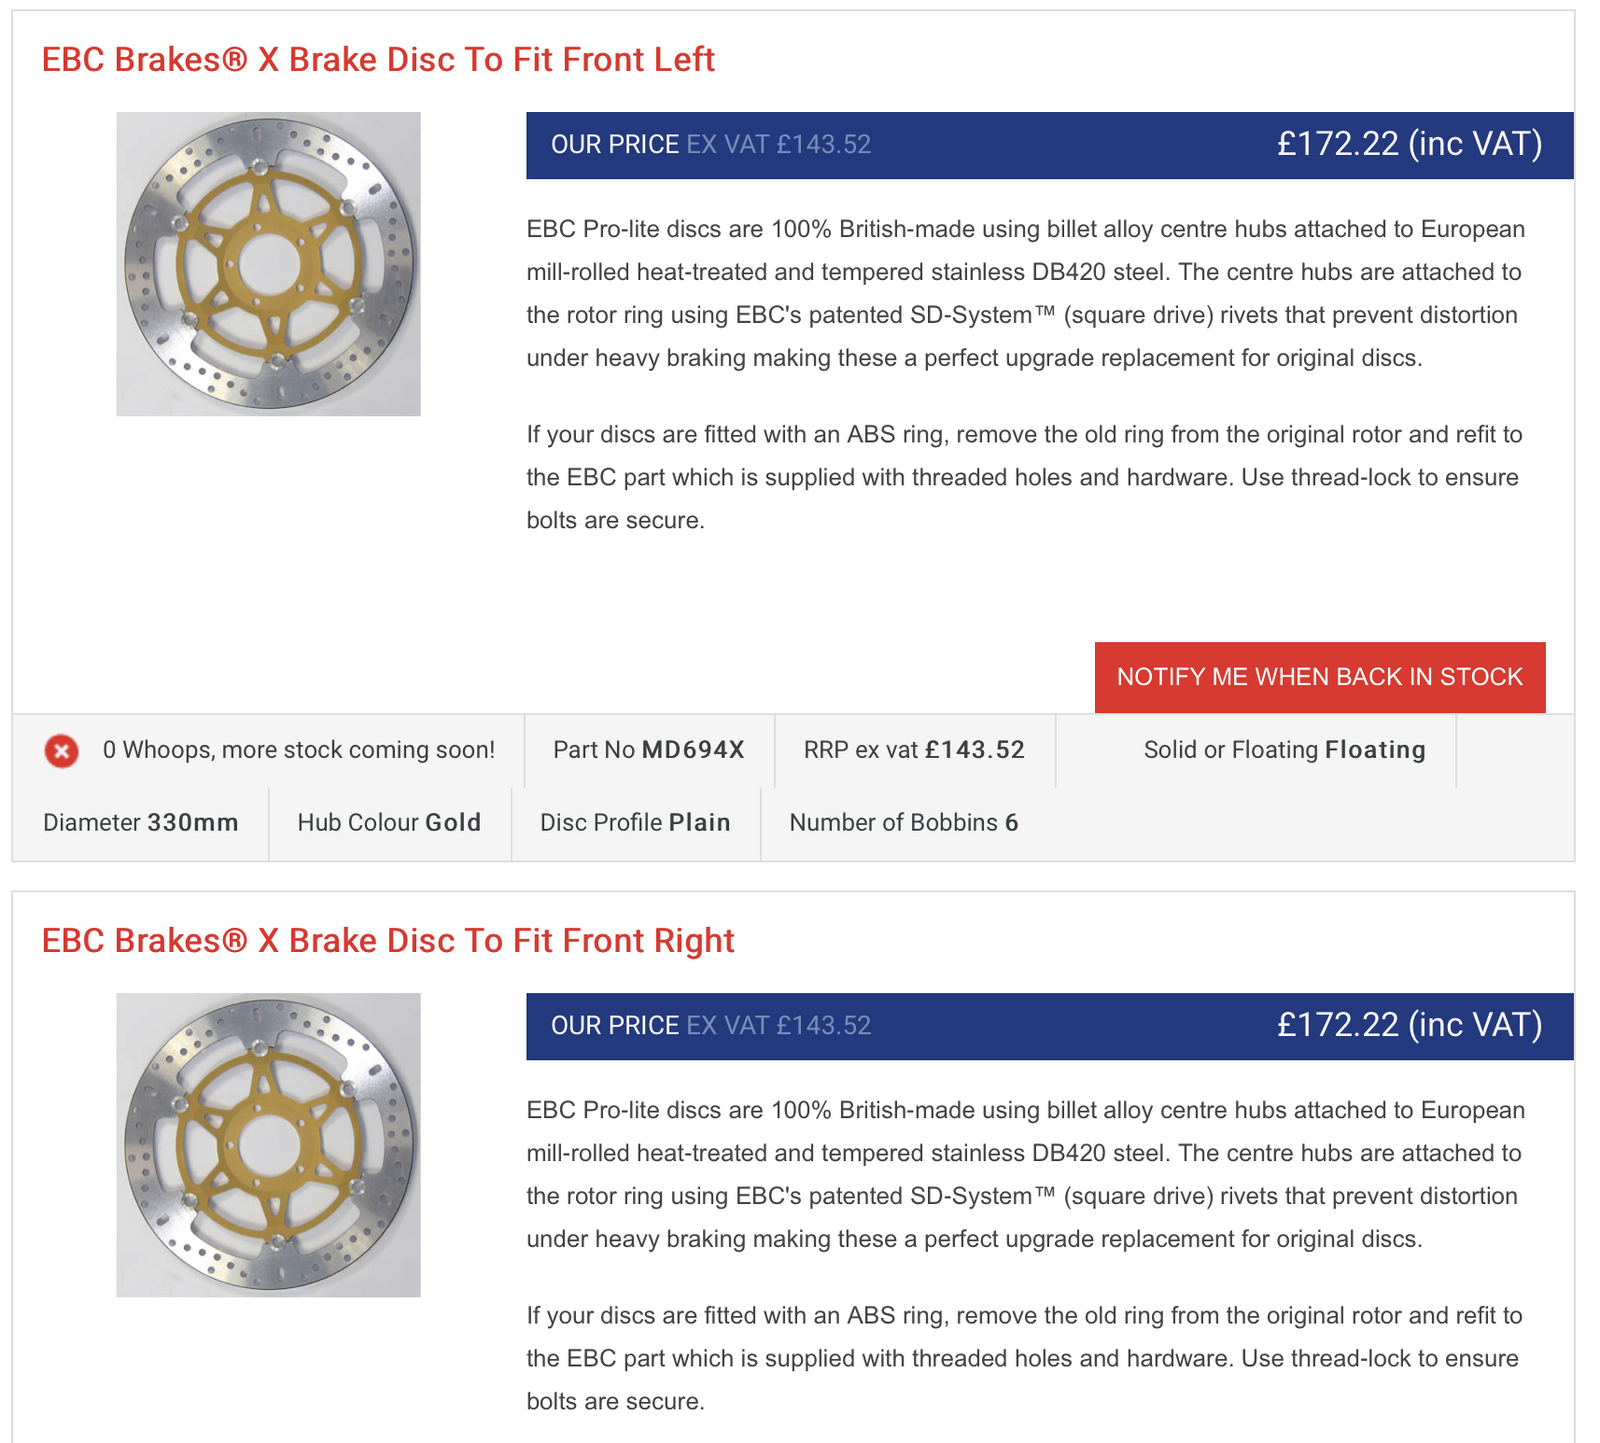Open the Front Left brake disc title link

(378, 60)
